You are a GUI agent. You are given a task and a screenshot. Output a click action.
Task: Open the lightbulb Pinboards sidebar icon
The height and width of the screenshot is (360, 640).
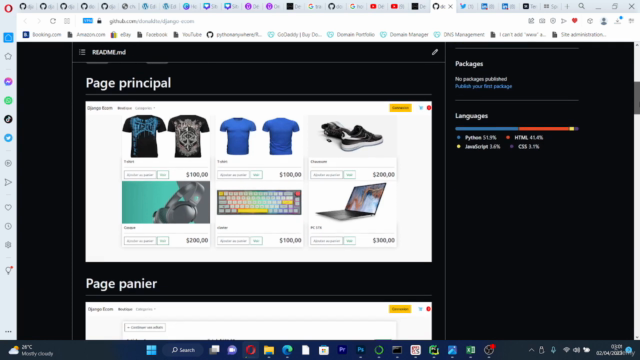tap(8, 270)
